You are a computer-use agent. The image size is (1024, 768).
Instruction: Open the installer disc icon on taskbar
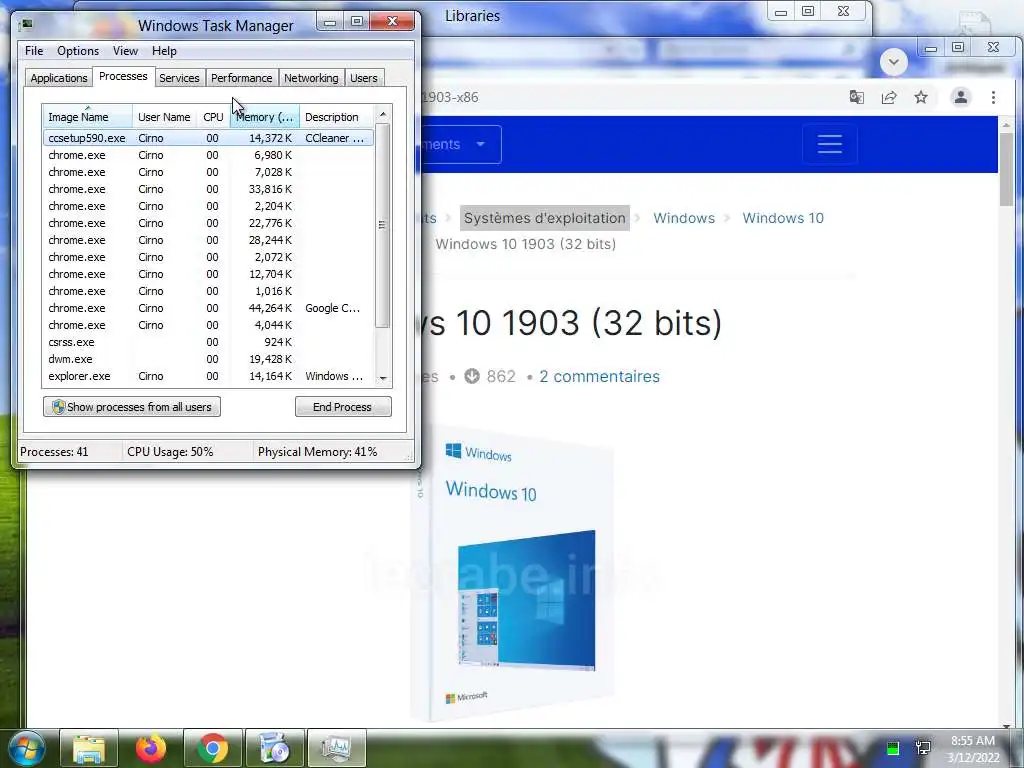click(x=274, y=748)
